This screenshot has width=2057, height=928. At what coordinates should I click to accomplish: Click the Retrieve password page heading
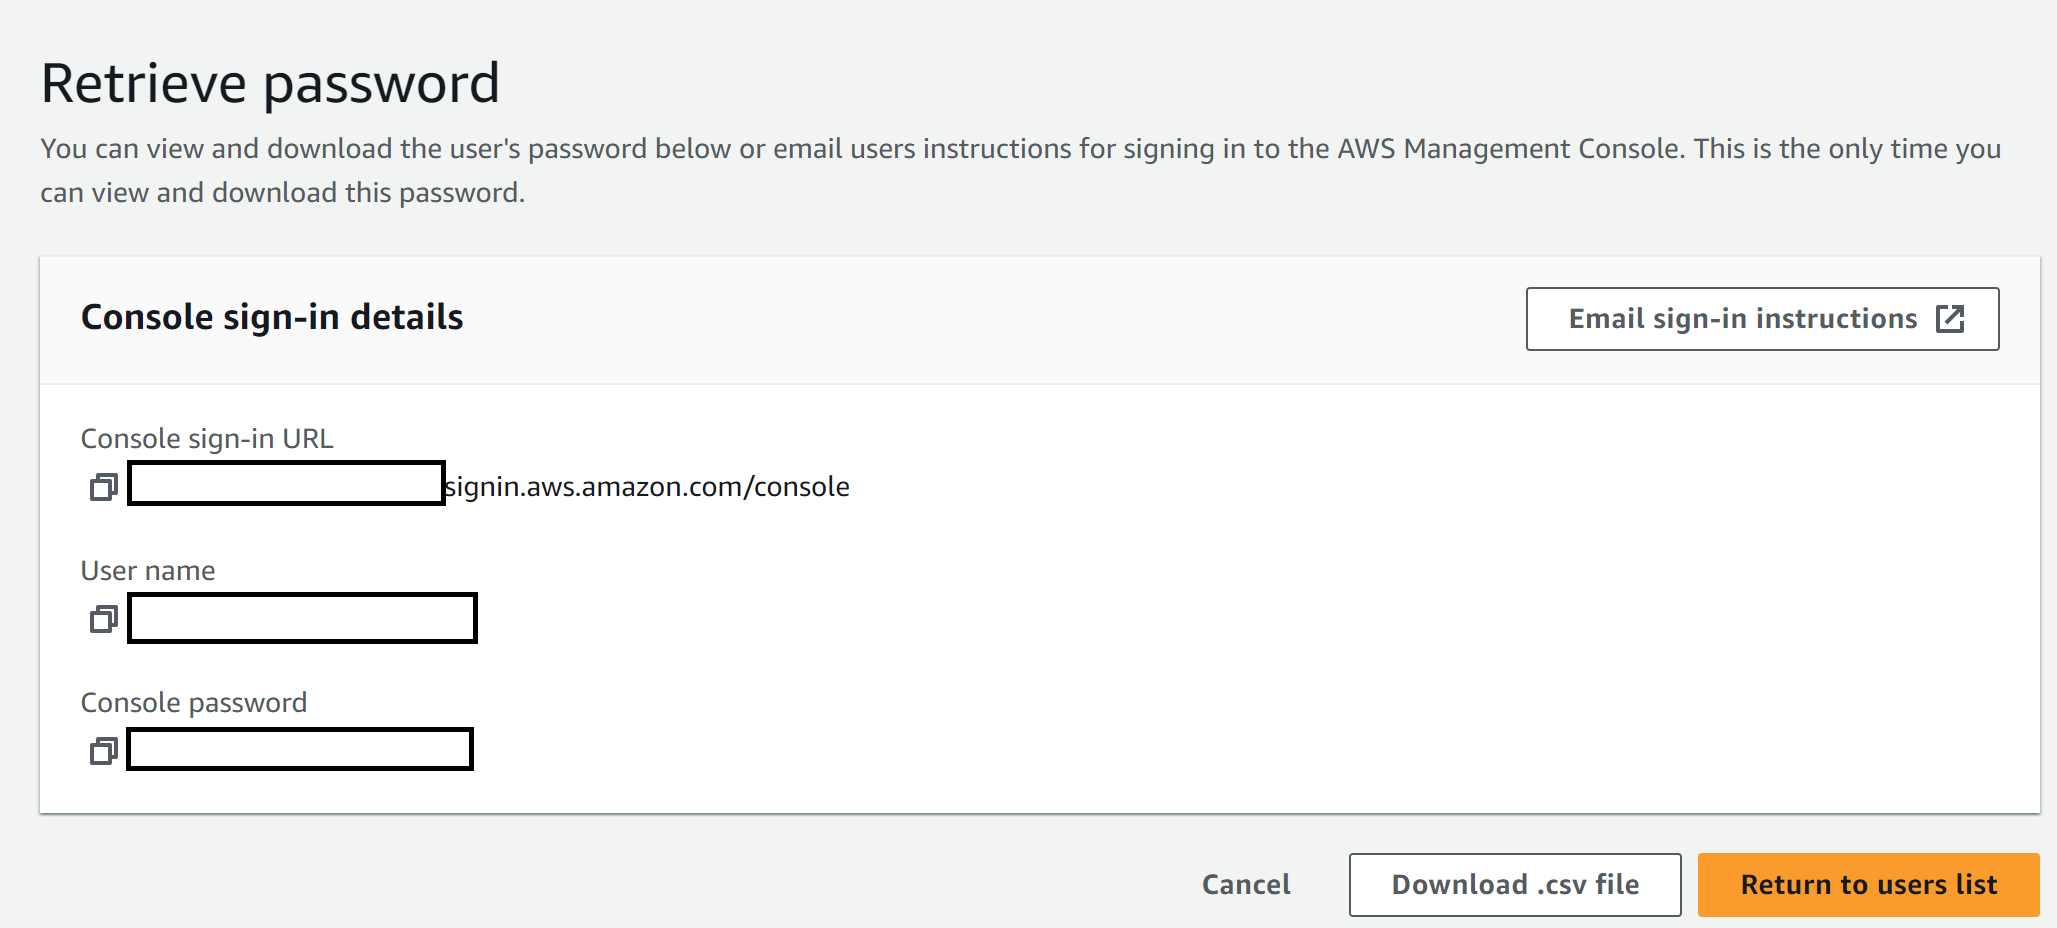click(270, 81)
